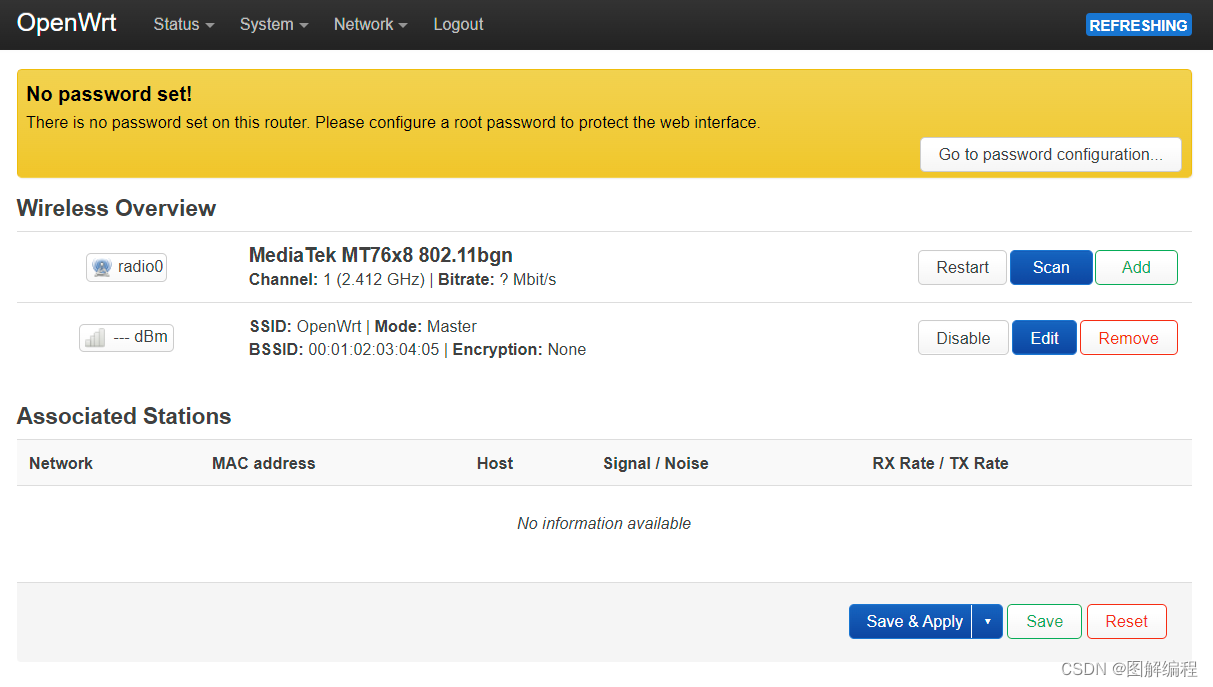Edit the OpenWrt SSID settings
Screen dimensions: 1213x687
(x=1044, y=338)
